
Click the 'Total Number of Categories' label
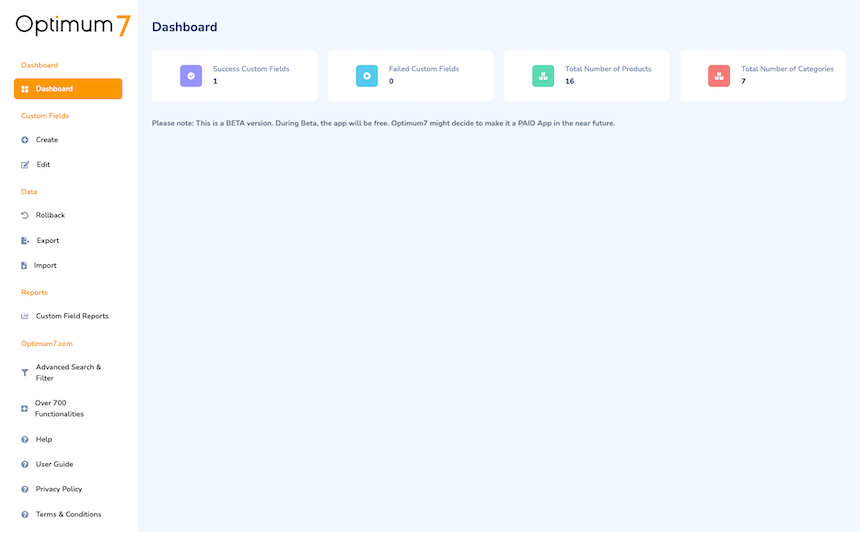(787, 69)
